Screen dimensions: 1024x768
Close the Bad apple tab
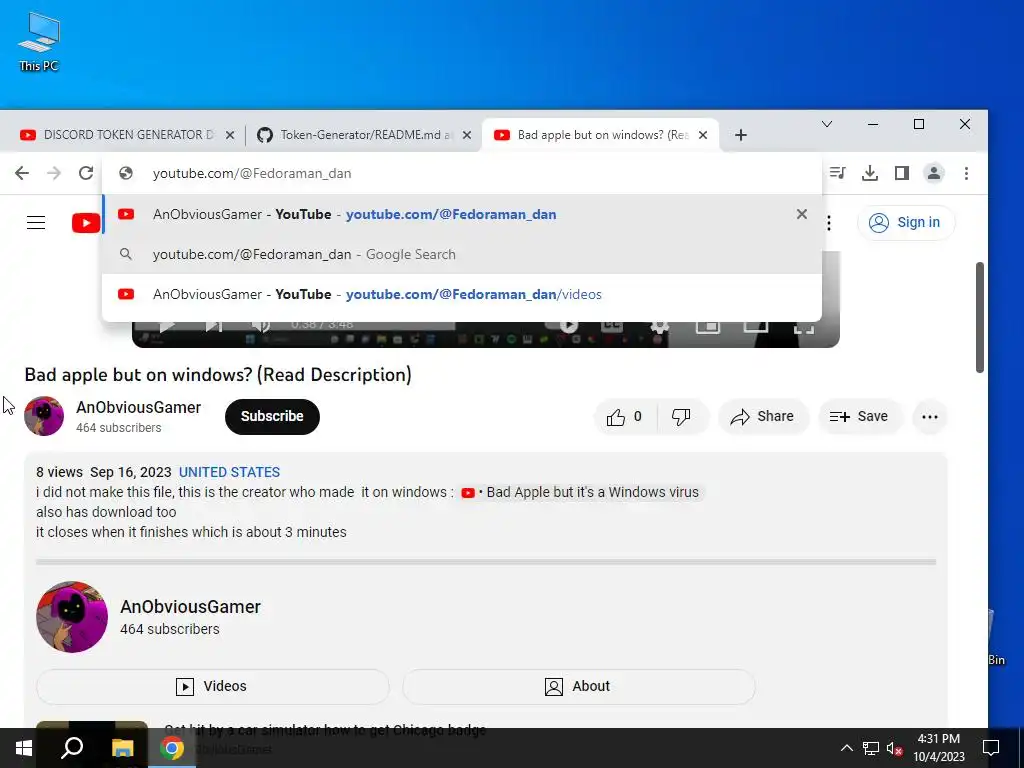coord(703,135)
